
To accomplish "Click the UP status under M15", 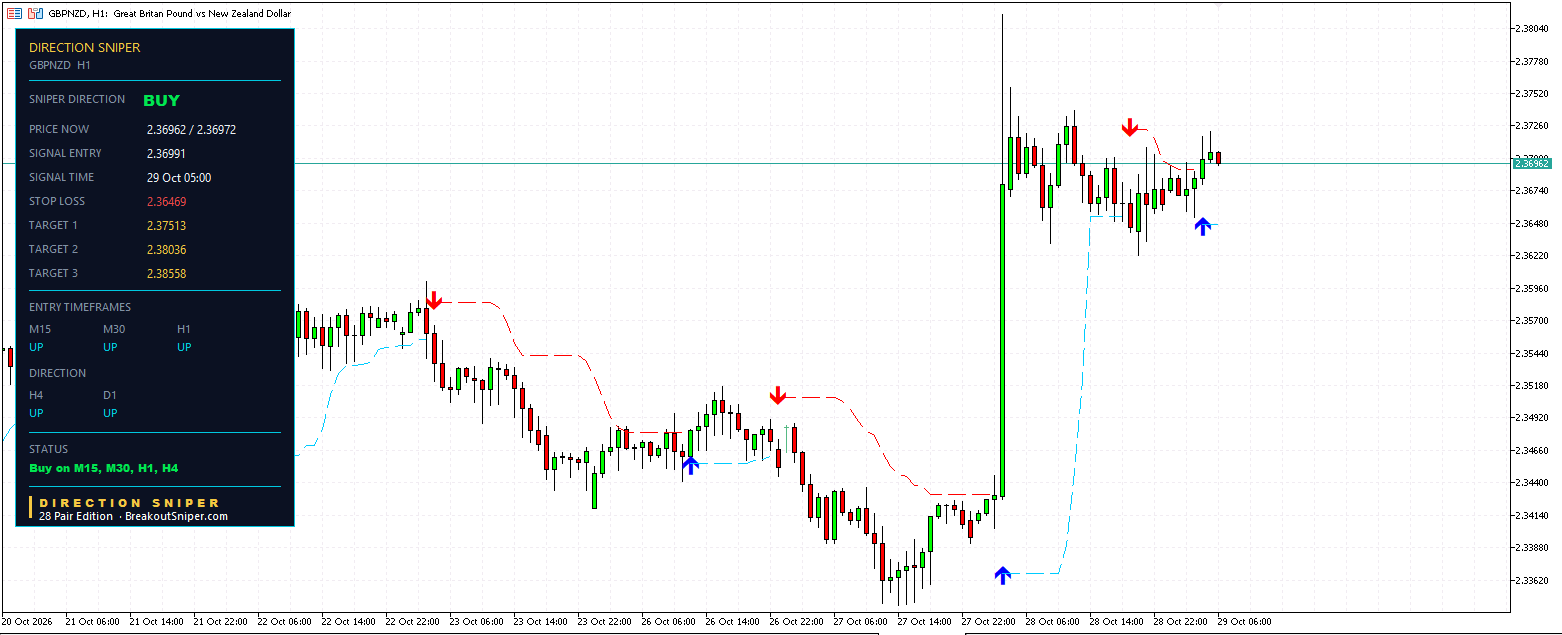I will (36, 347).
